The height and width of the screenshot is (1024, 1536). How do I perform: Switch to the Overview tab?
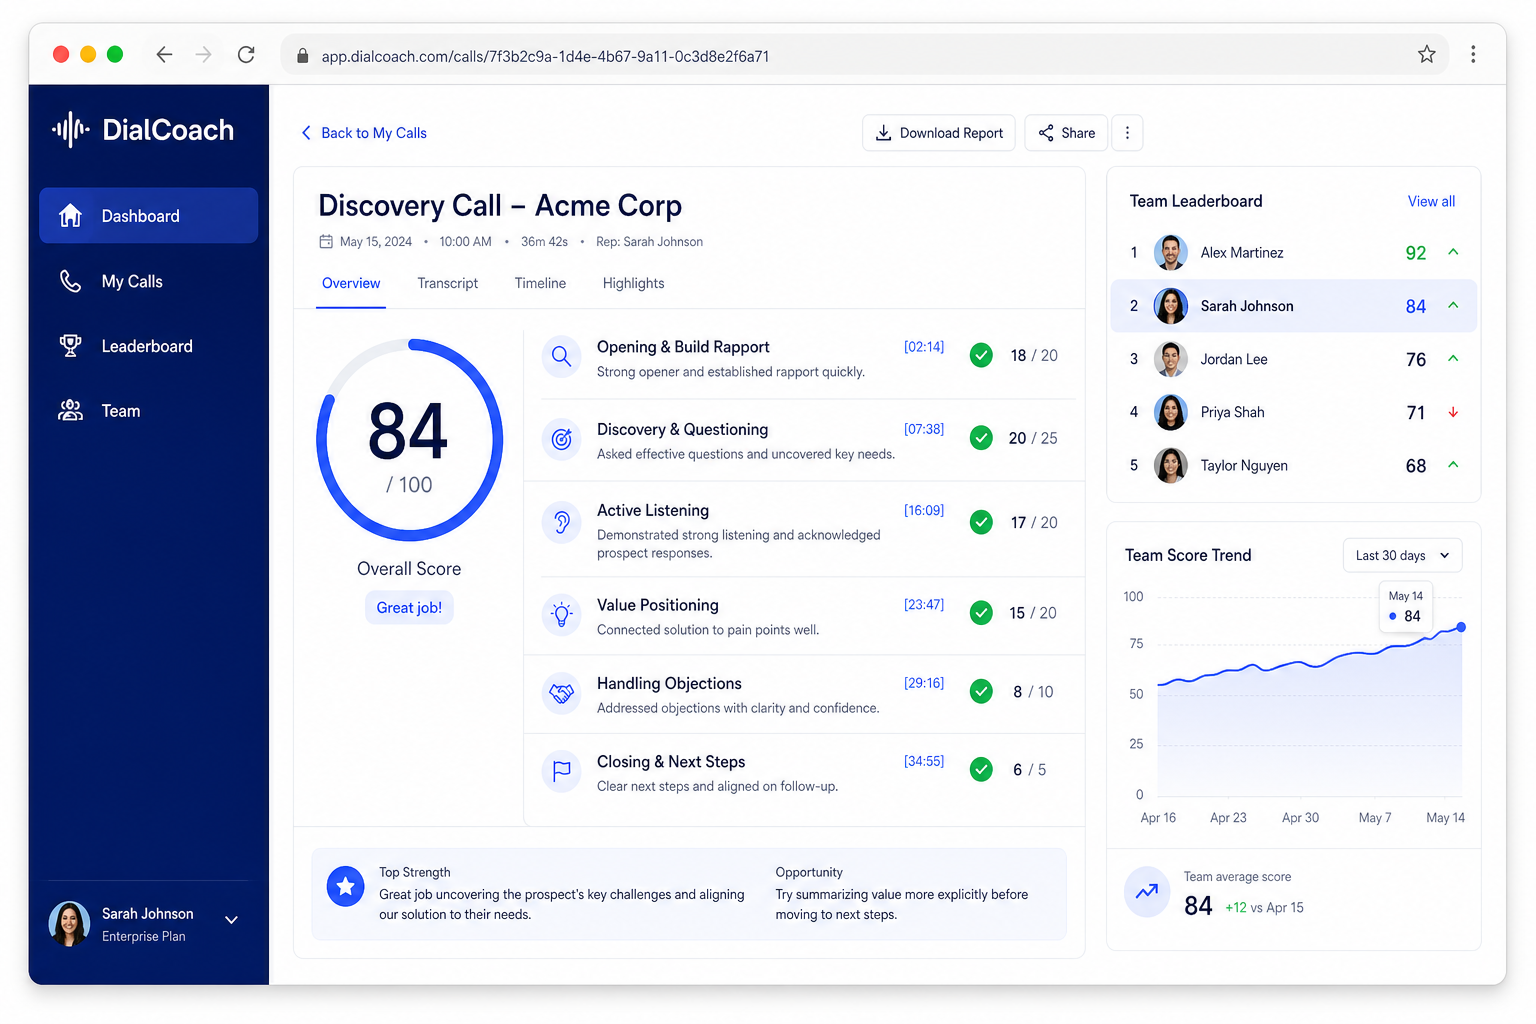coord(351,283)
